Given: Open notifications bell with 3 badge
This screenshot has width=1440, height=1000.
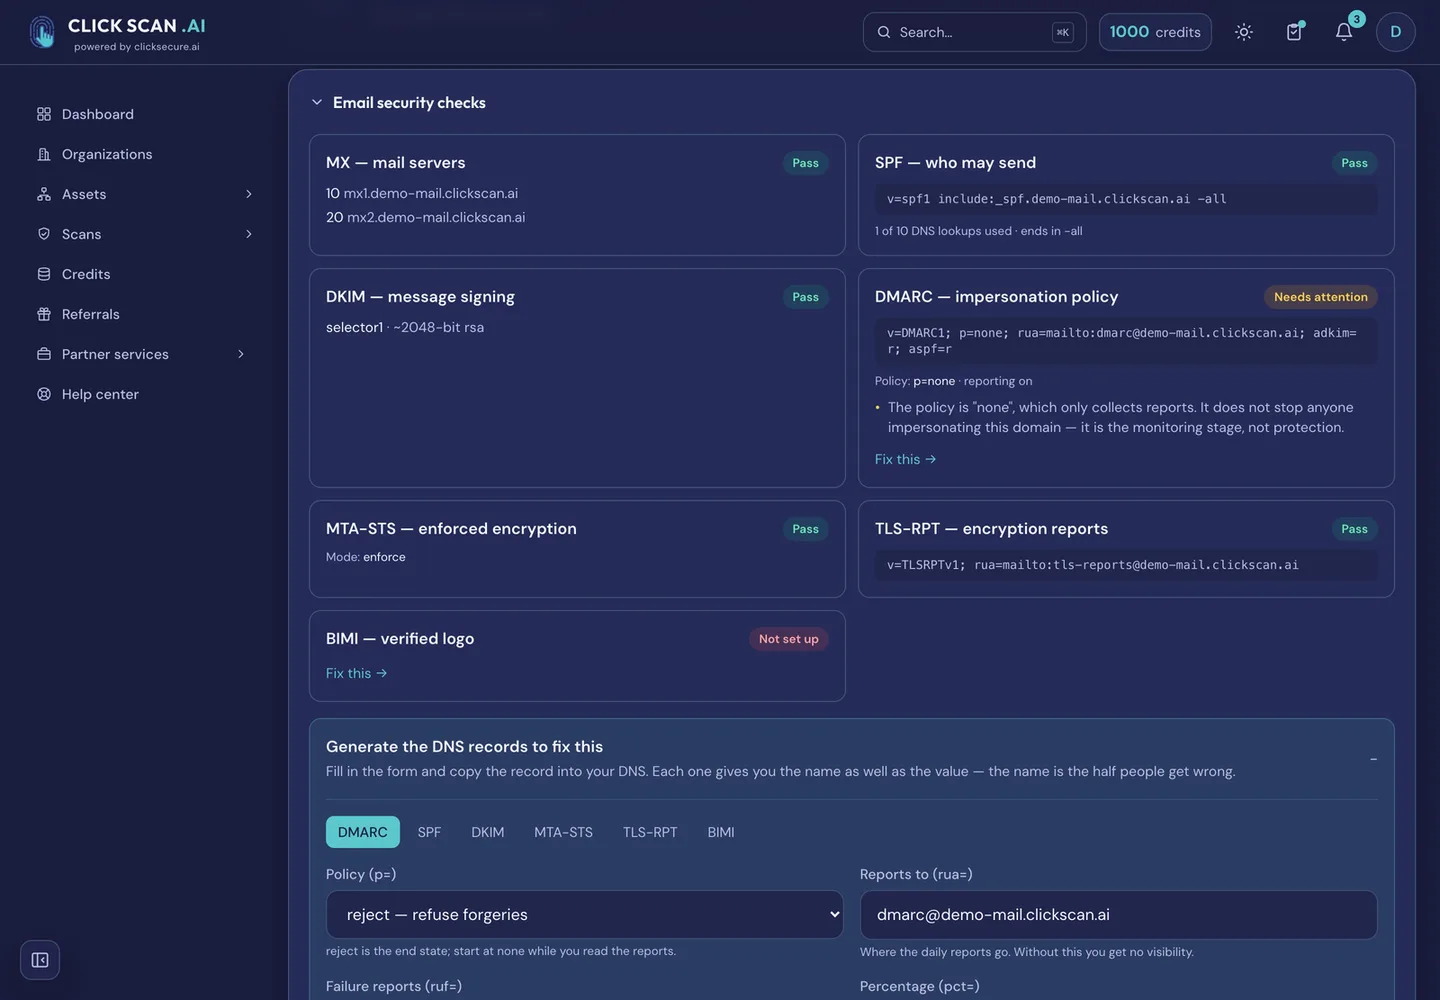Looking at the screenshot, I should 1345,30.
